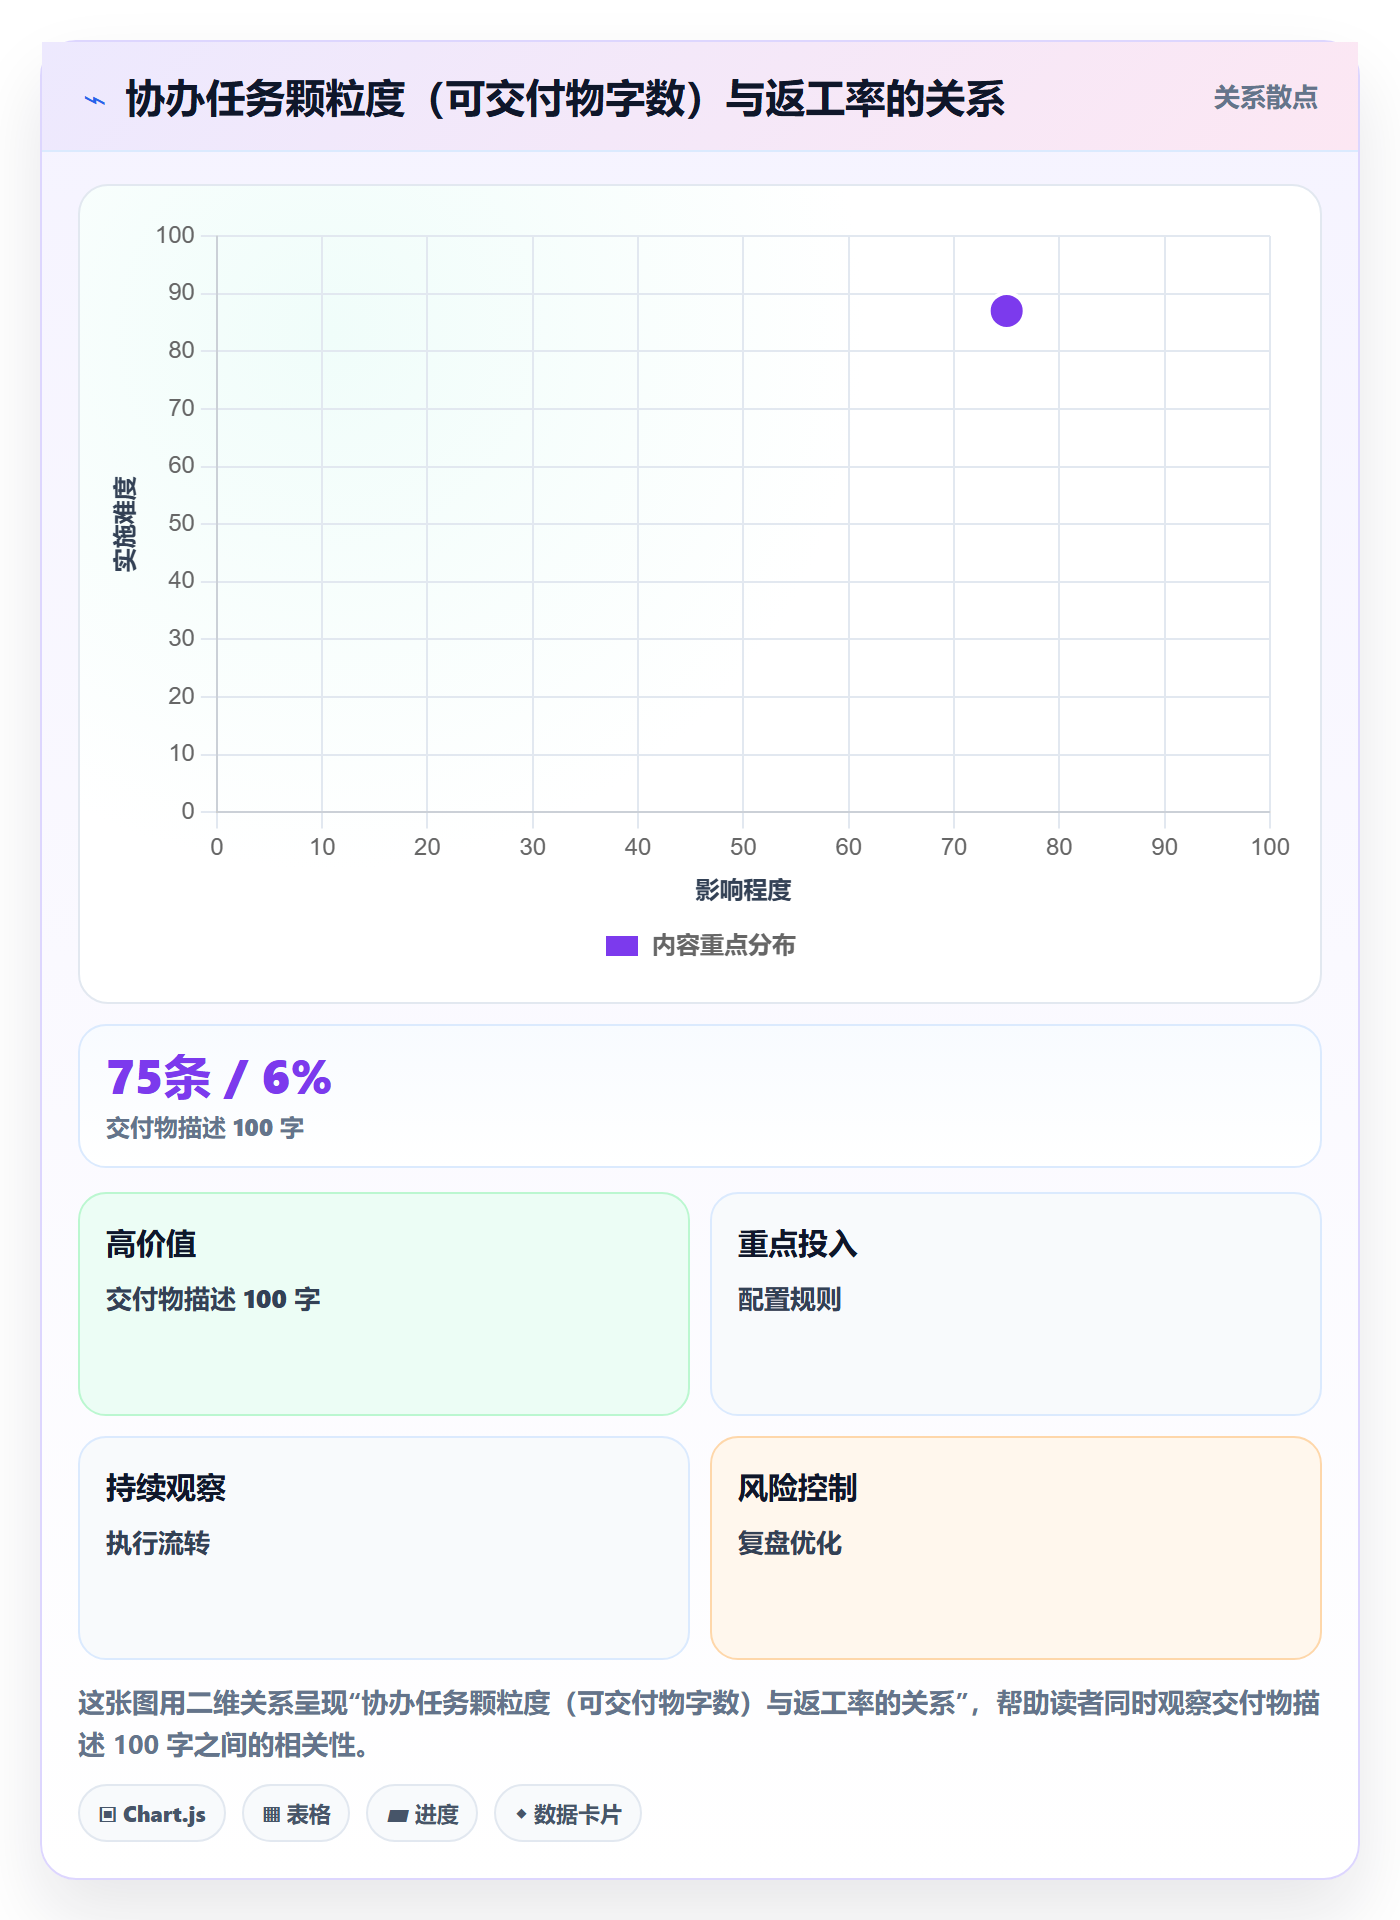Click the grid icon on 表格 chip

pos(271,1814)
